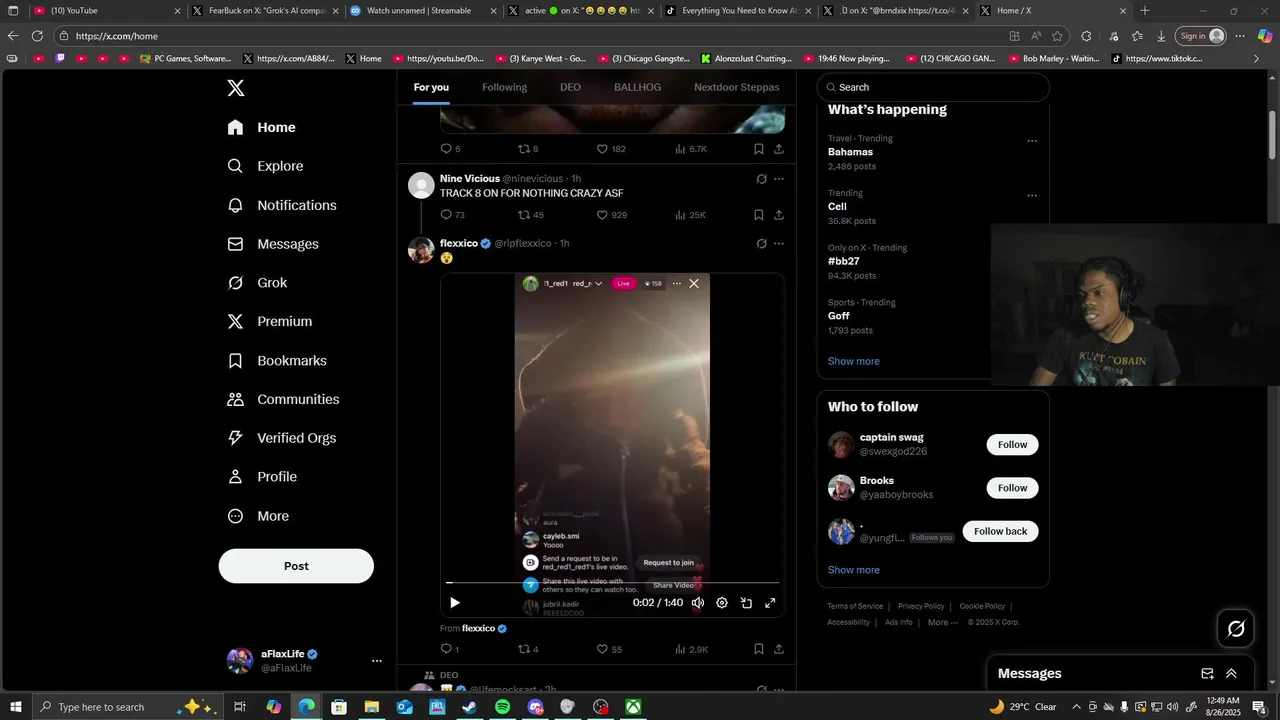Open options for Cell trend

coord(1032,196)
